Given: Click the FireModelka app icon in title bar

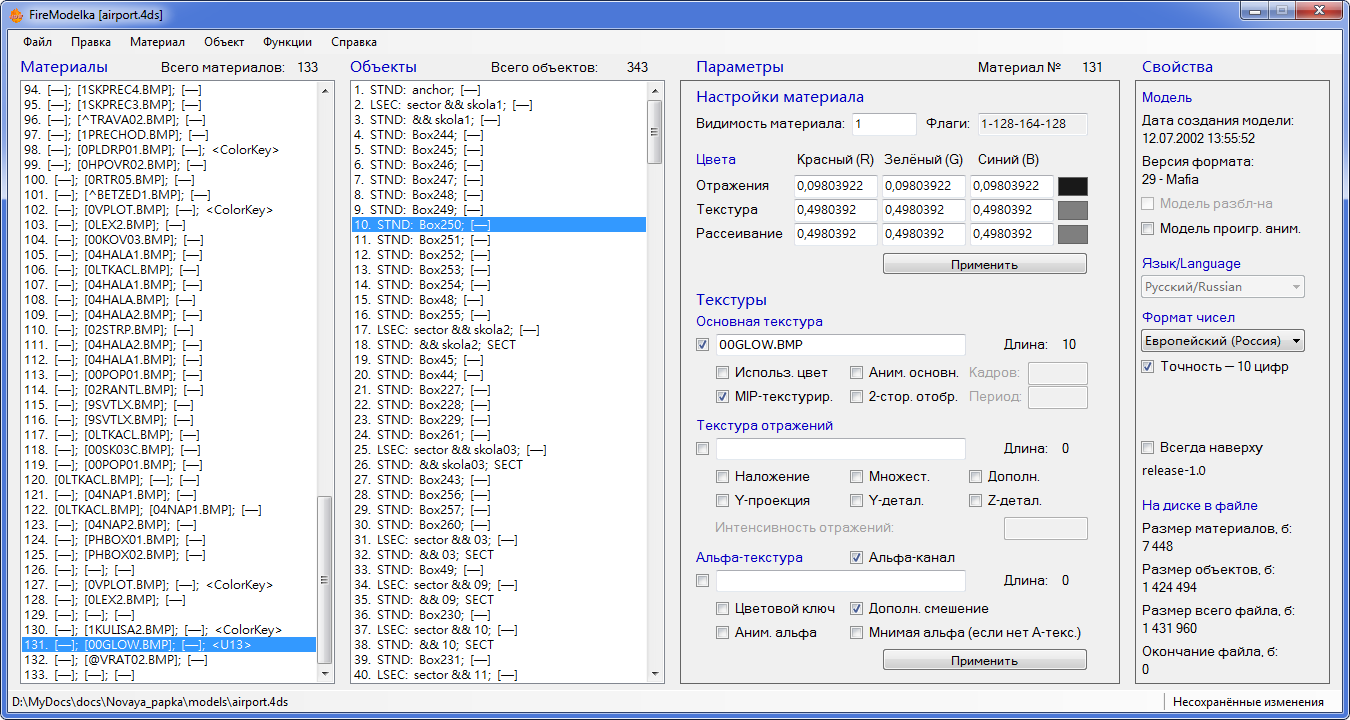Looking at the screenshot, I should [x=16, y=14].
